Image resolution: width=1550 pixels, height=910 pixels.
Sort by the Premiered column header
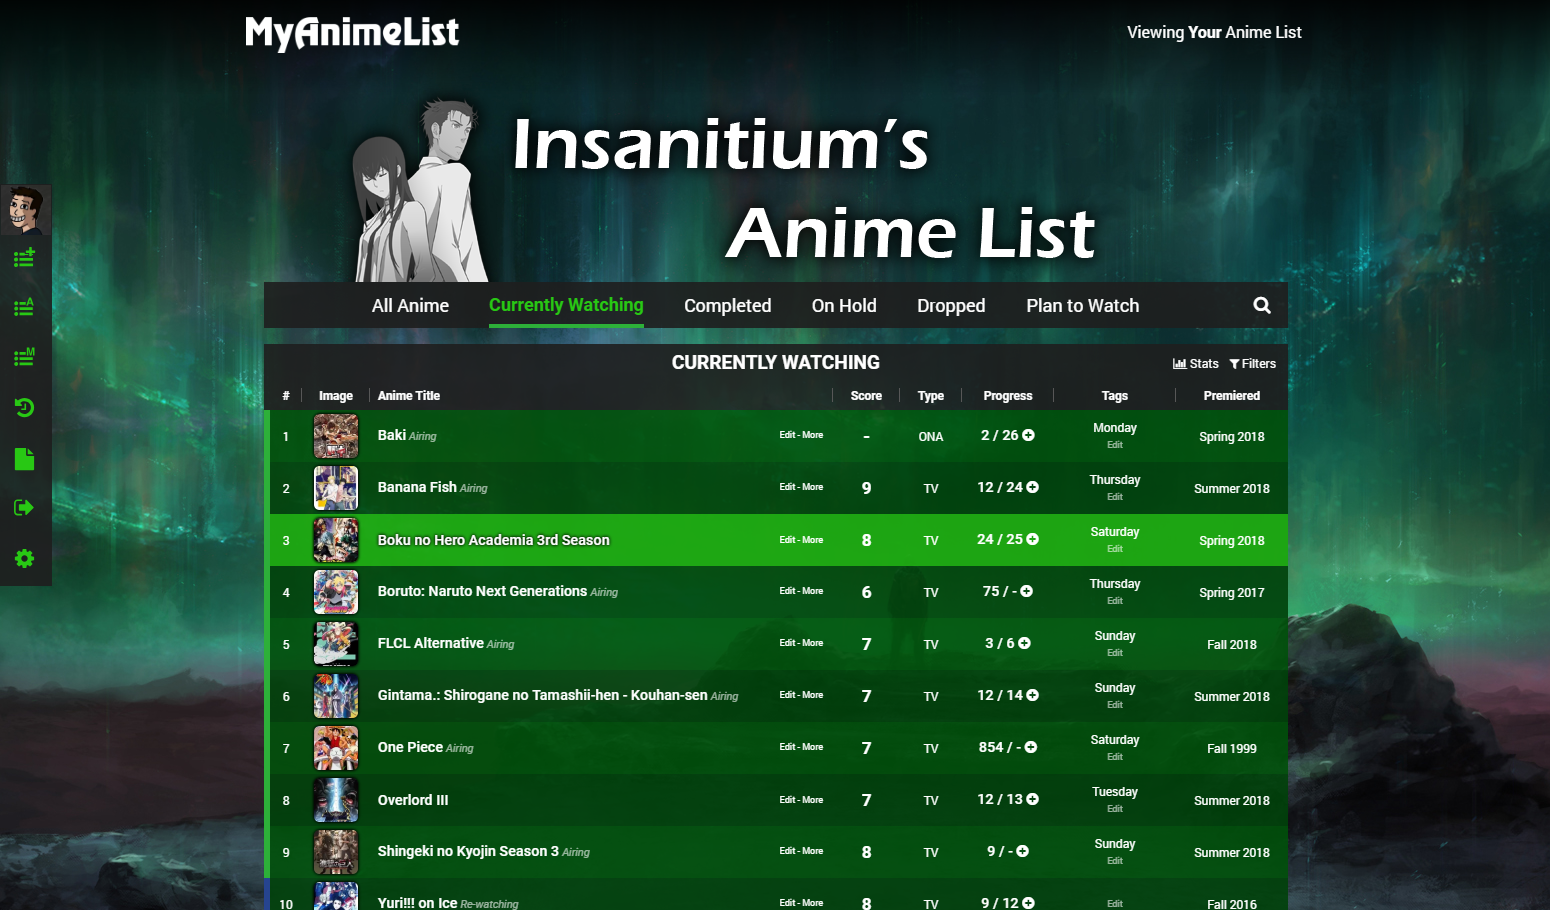click(1232, 396)
